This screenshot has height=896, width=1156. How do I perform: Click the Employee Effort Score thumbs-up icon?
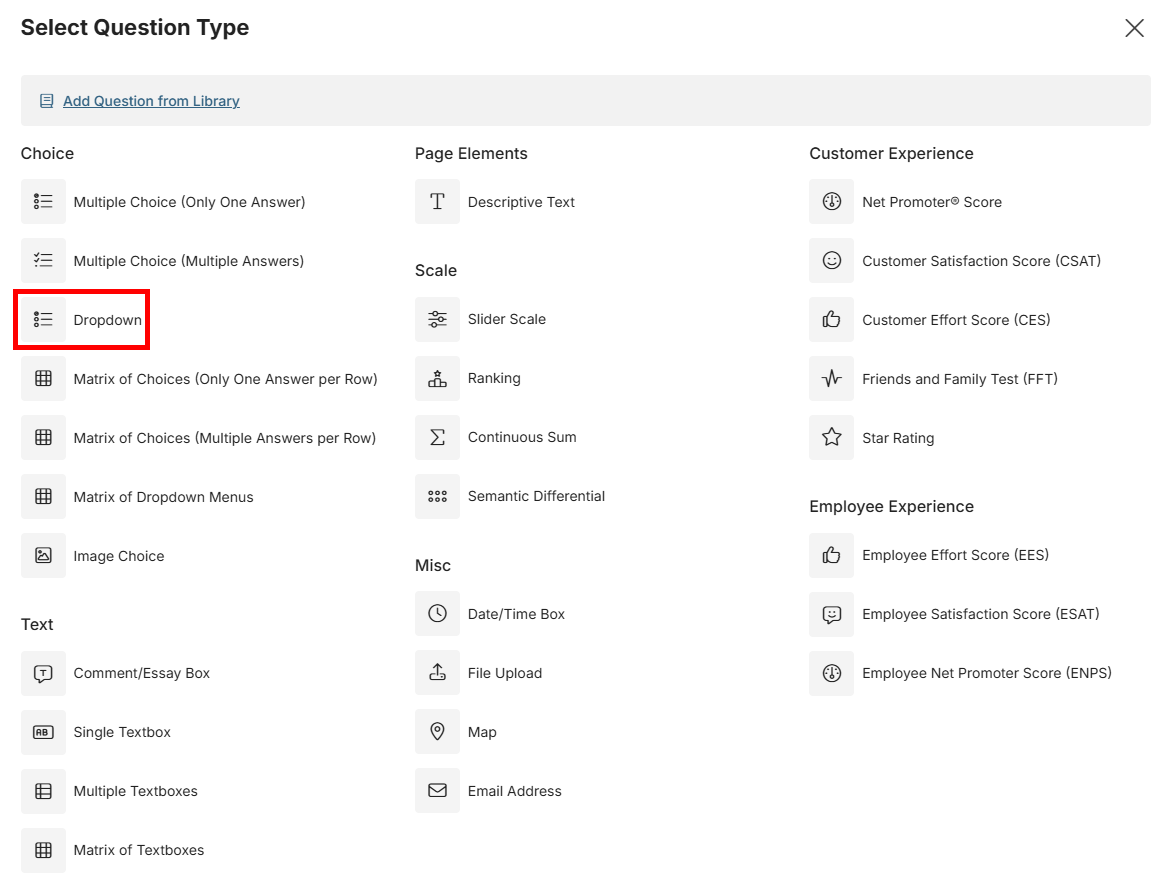(832, 555)
